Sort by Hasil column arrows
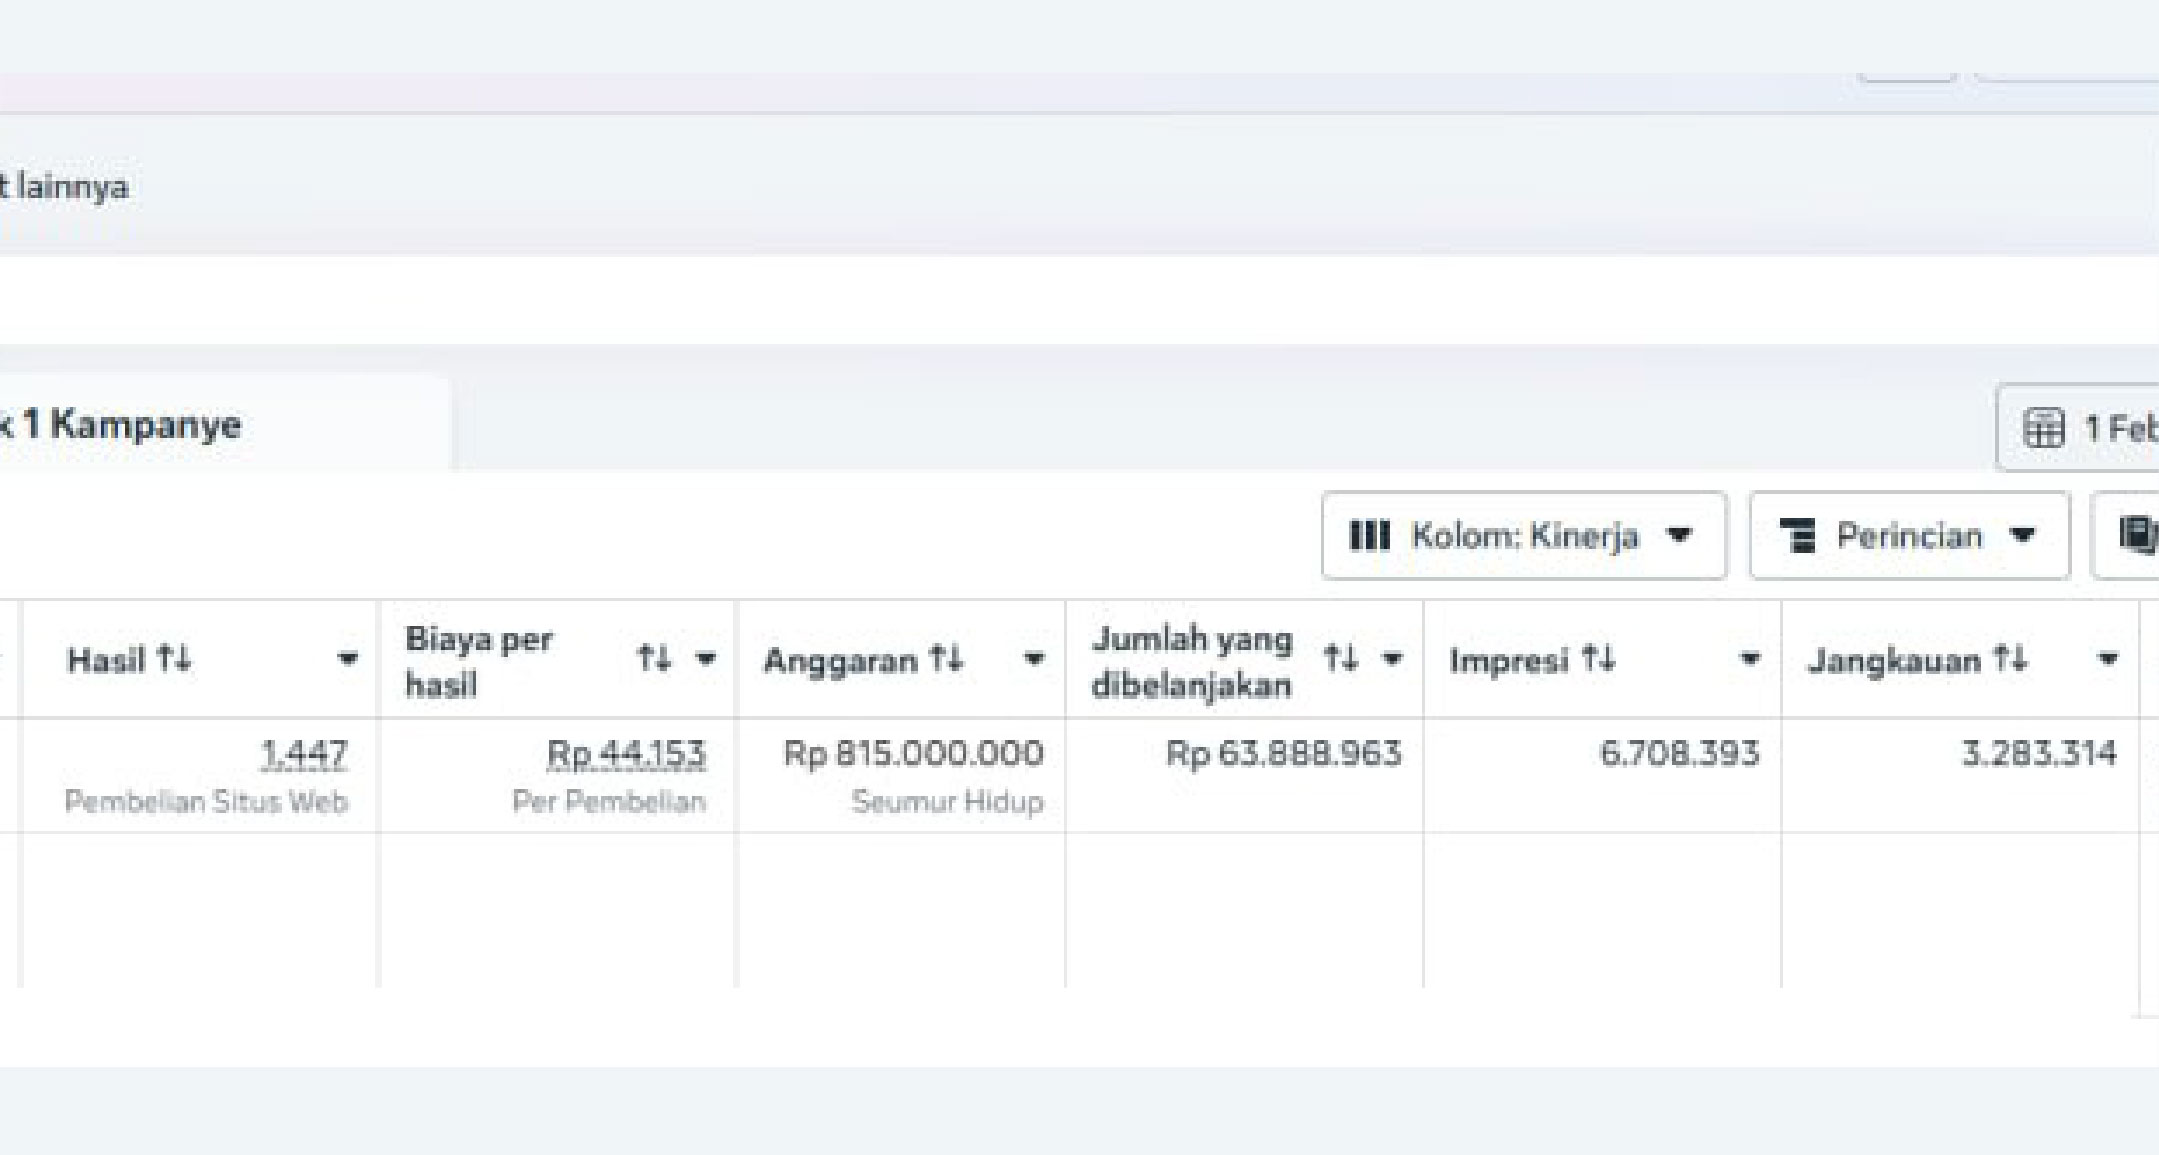This screenshot has width=2159, height=1155. [173, 659]
